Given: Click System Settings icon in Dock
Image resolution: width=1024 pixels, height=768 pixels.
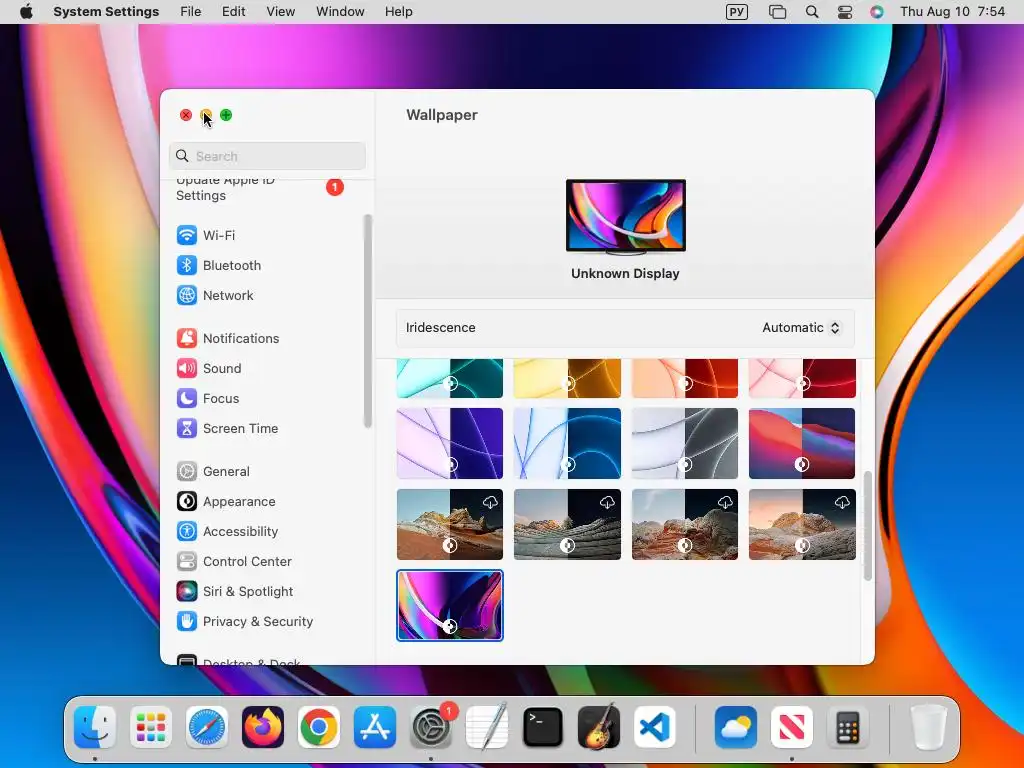Looking at the screenshot, I should [431, 727].
